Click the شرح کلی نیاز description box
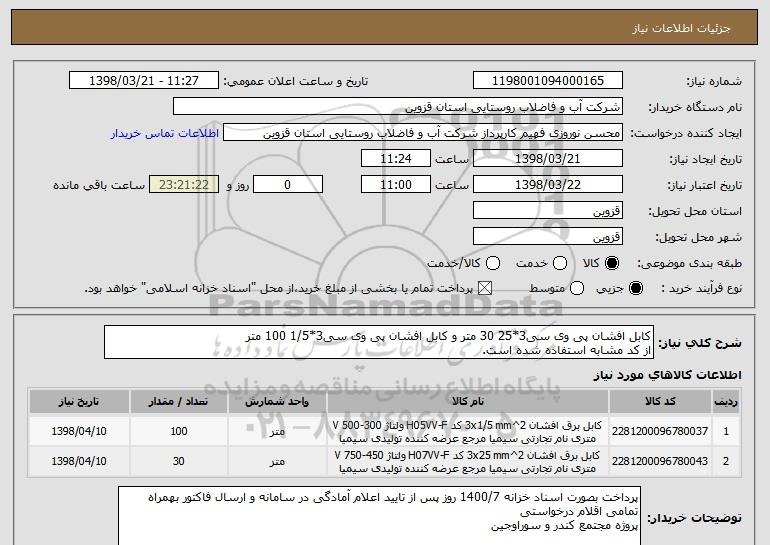 [x=379, y=342]
